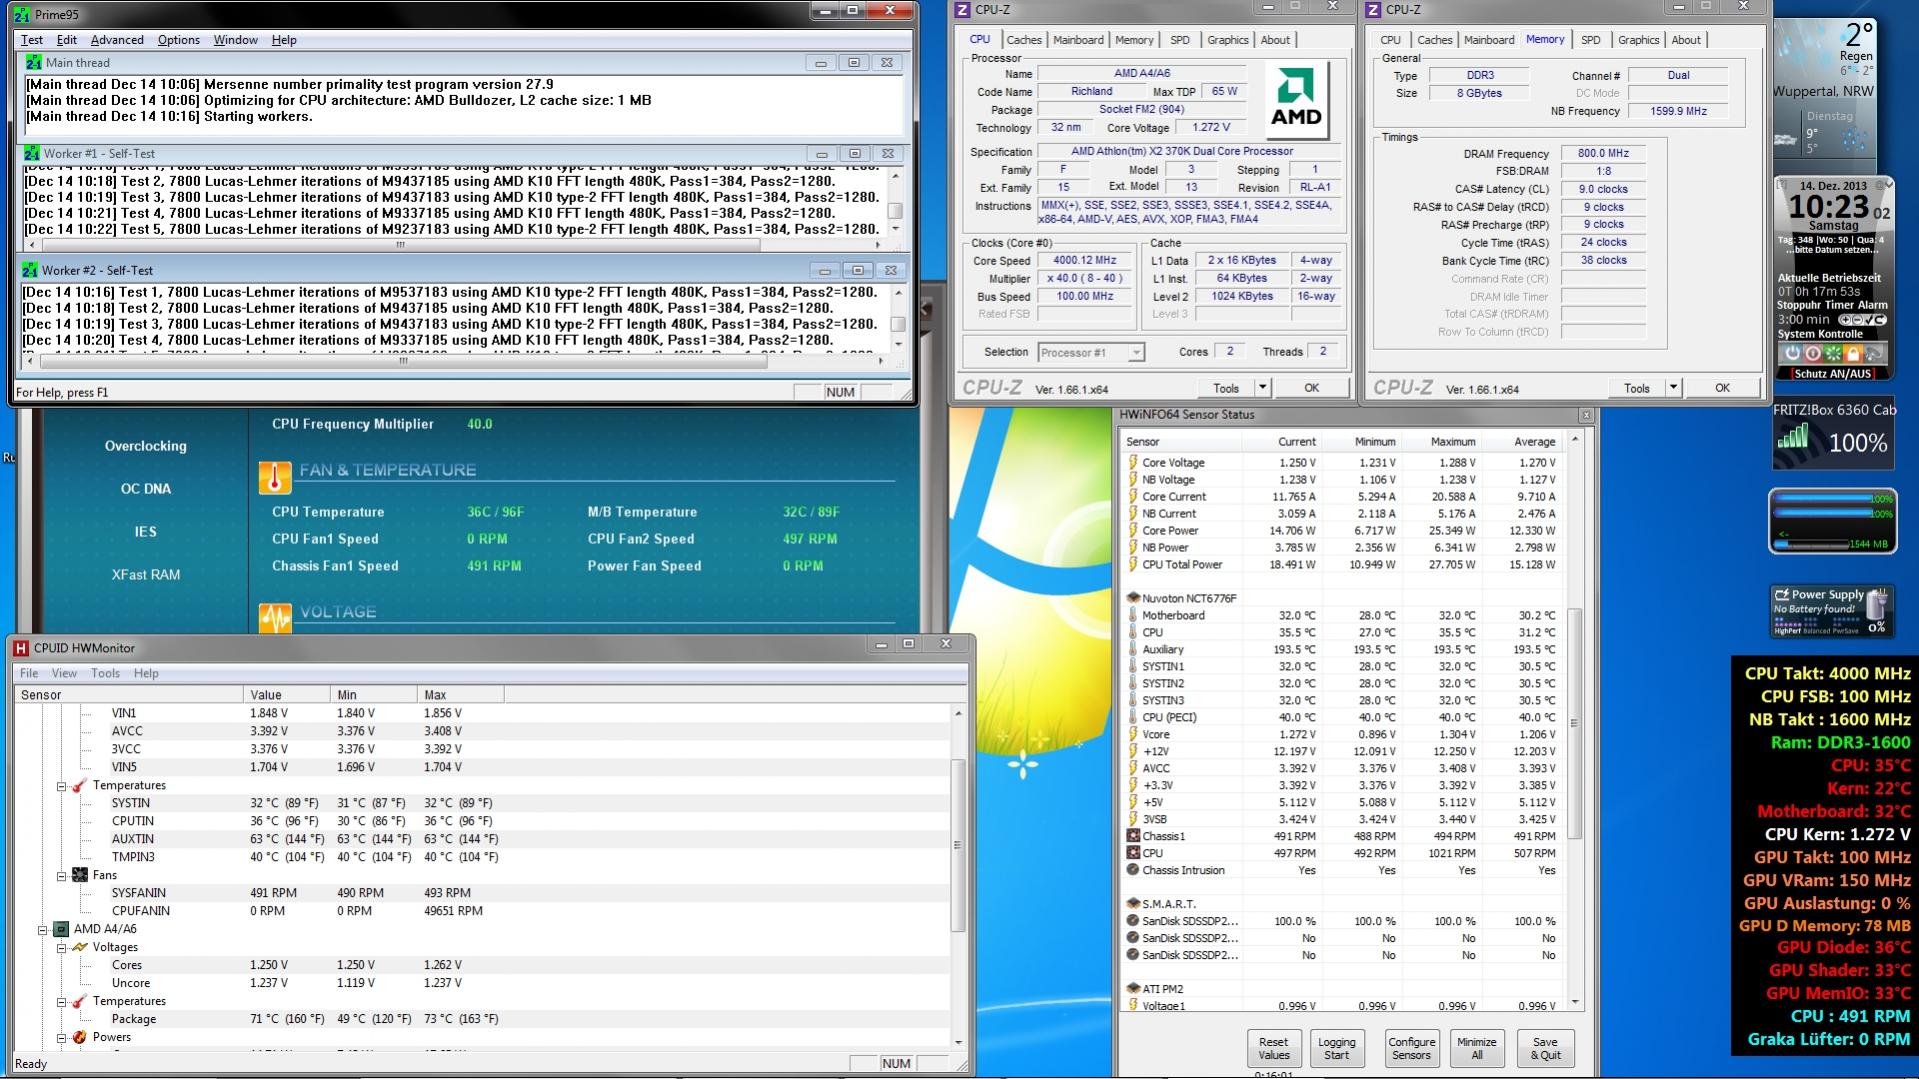Open the Tools dropdown arrow in the CPU-Z CPU window

(1262, 388)
